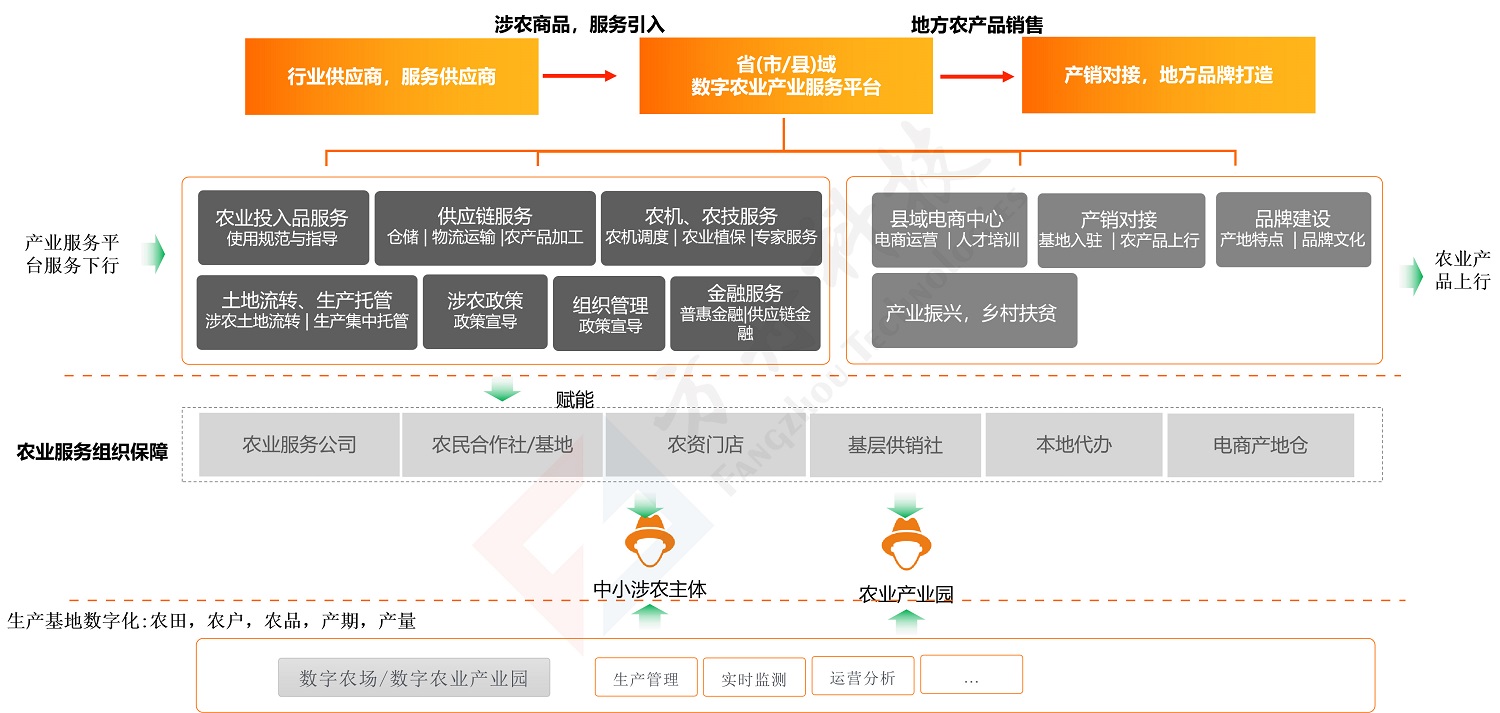This screenshot has height=713, width=1500.
Task: Click the 农业产品上行 label
Action: (1463, 270)
